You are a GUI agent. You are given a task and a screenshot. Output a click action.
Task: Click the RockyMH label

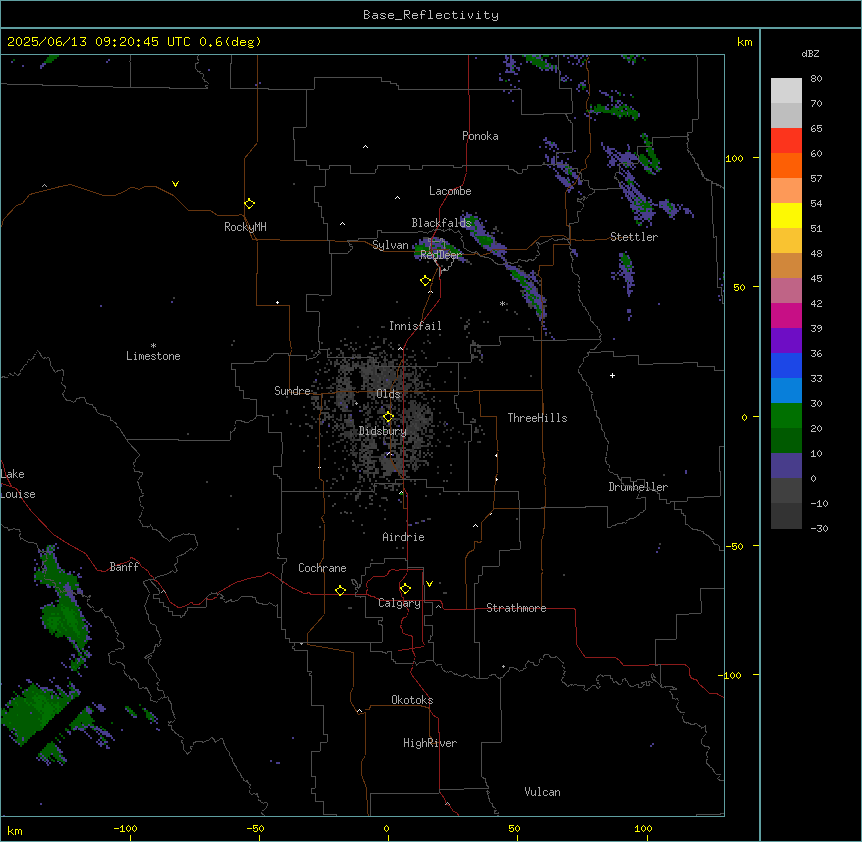pyautogui.click(x=245, y=227)
